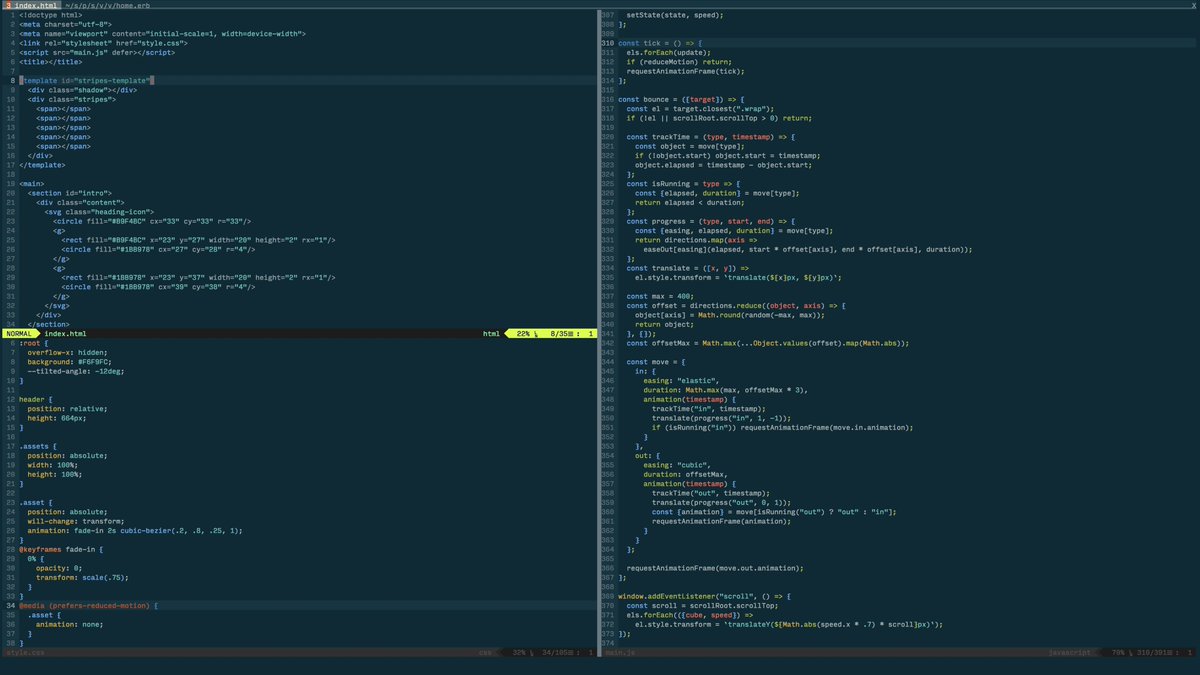Click the 8/35 line counter

560,333
